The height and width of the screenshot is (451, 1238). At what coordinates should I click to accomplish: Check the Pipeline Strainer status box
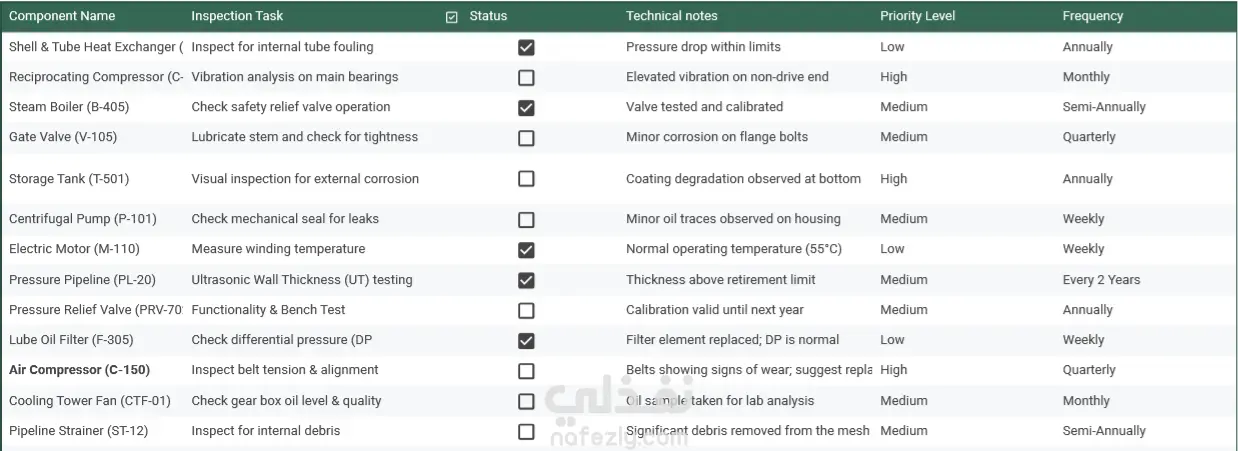coord(526,432)
